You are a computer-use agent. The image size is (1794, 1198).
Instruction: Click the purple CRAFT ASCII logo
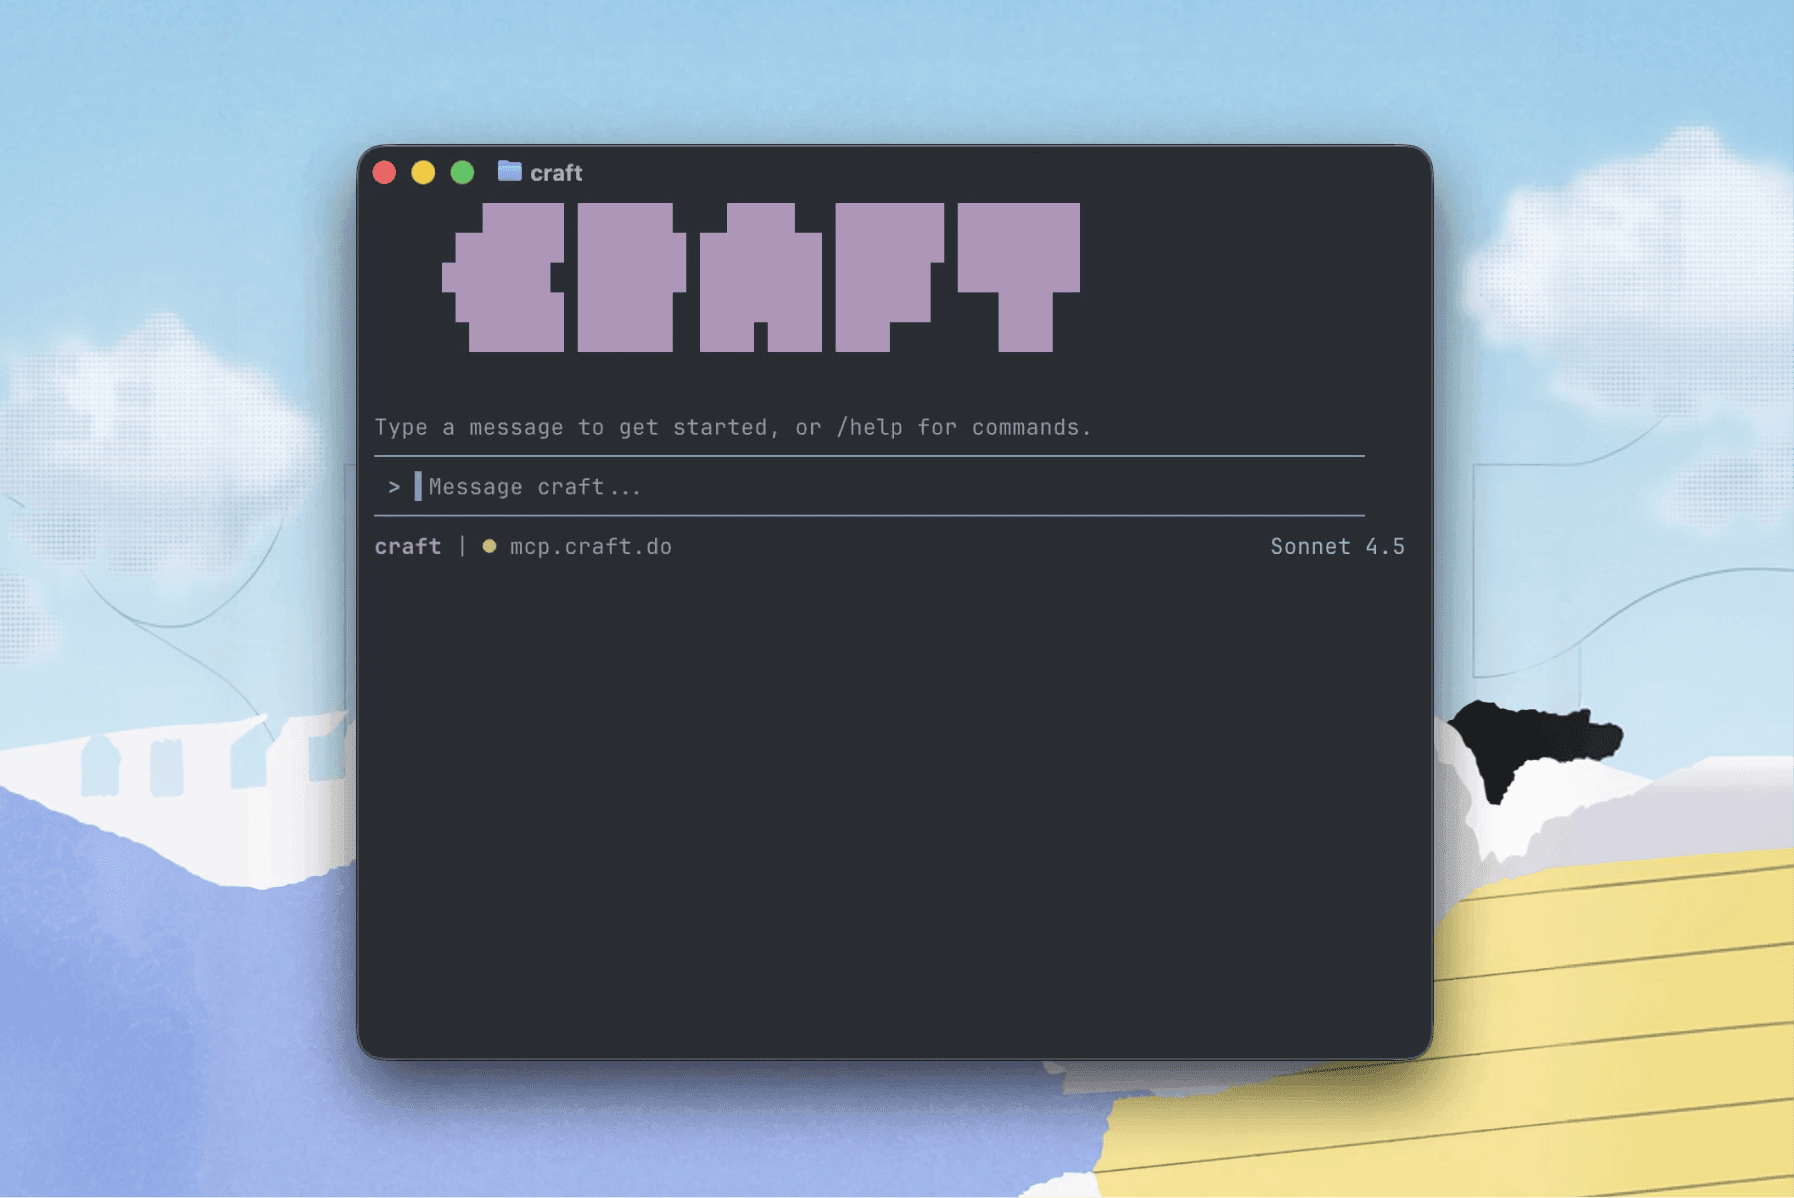(x=761, y=277)
